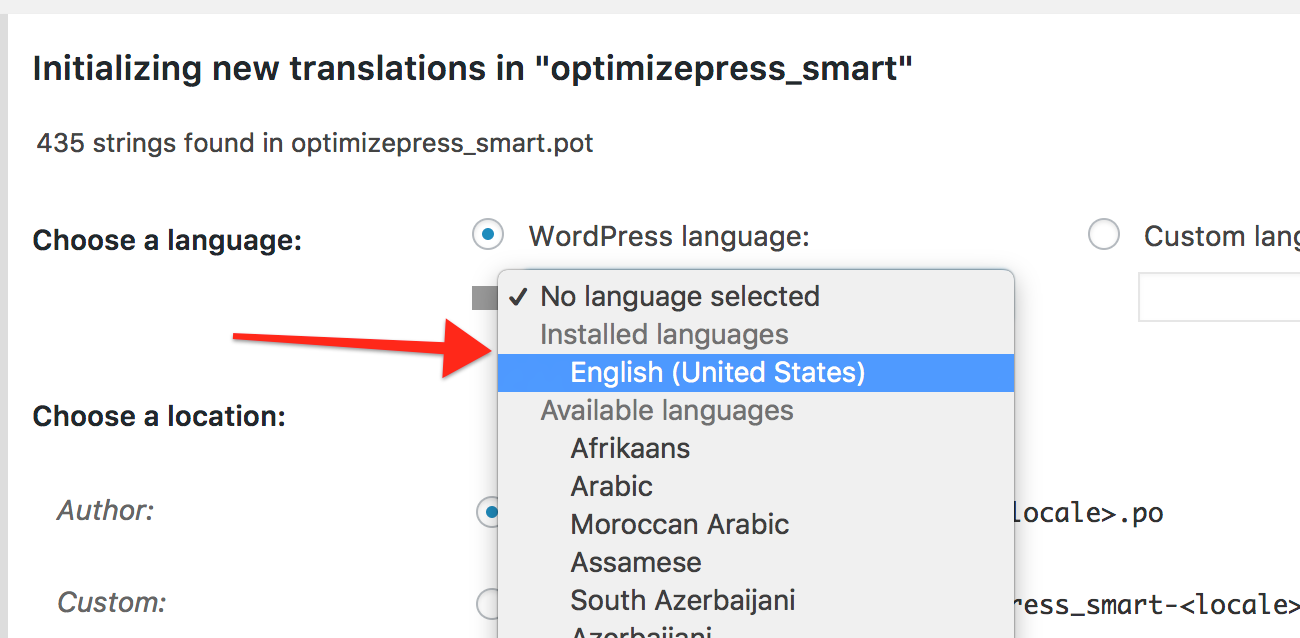Click the optimizepress_smart.pot filename text
Viewport: 1300px width, 638px height.
(x=440, y=143)
